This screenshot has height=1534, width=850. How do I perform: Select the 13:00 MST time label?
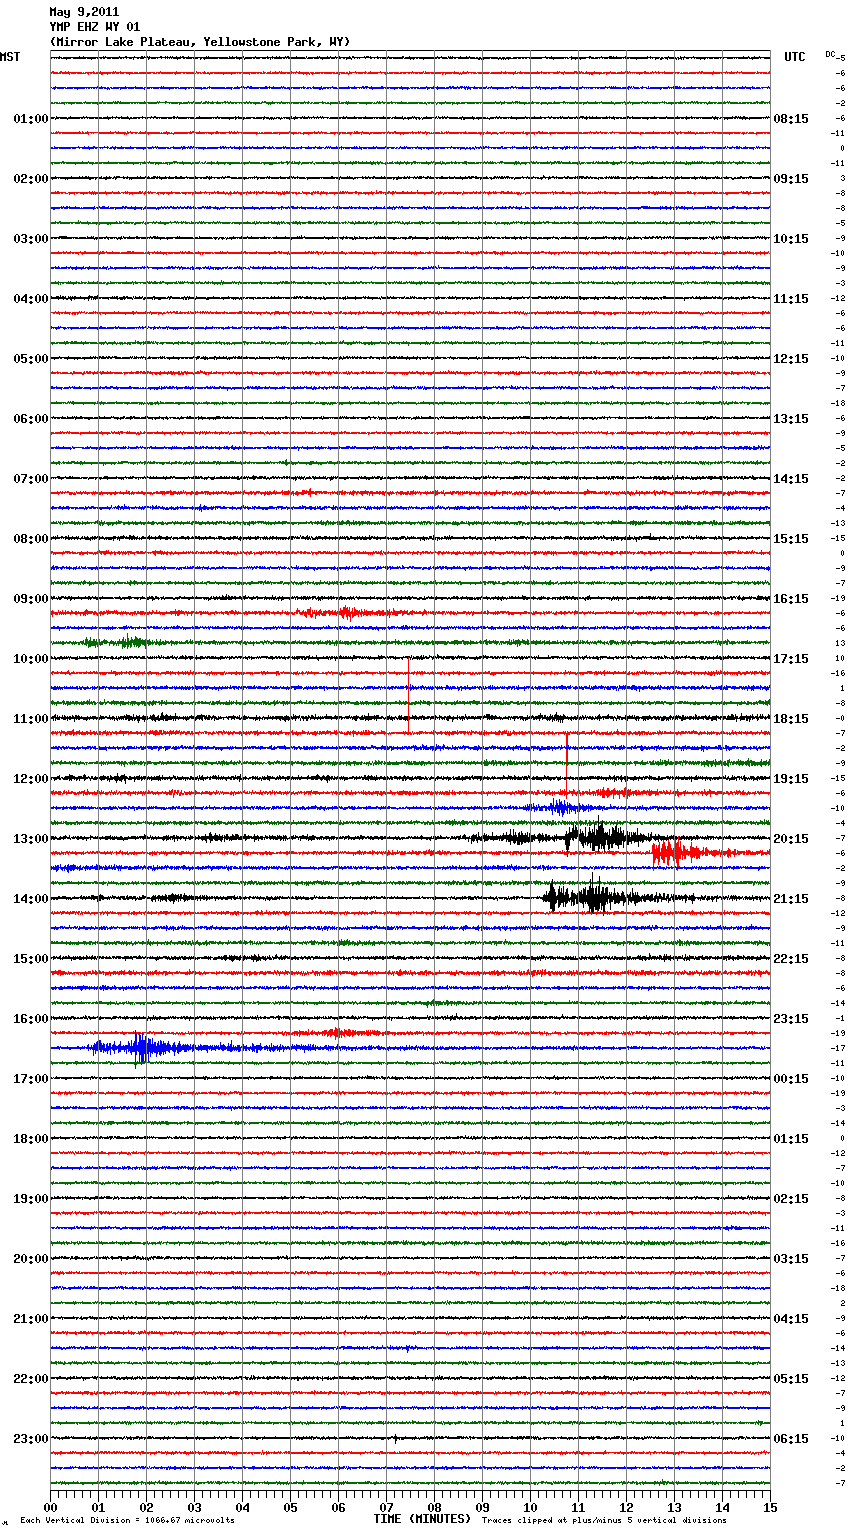tap(30, 839)
